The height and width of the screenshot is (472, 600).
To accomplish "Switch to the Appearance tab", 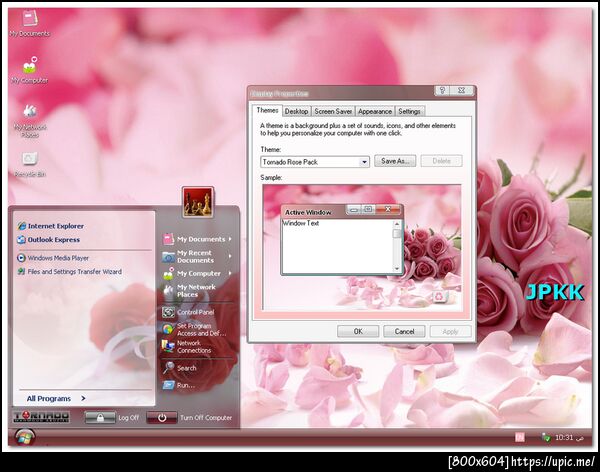I will click(x=375, y=111).
